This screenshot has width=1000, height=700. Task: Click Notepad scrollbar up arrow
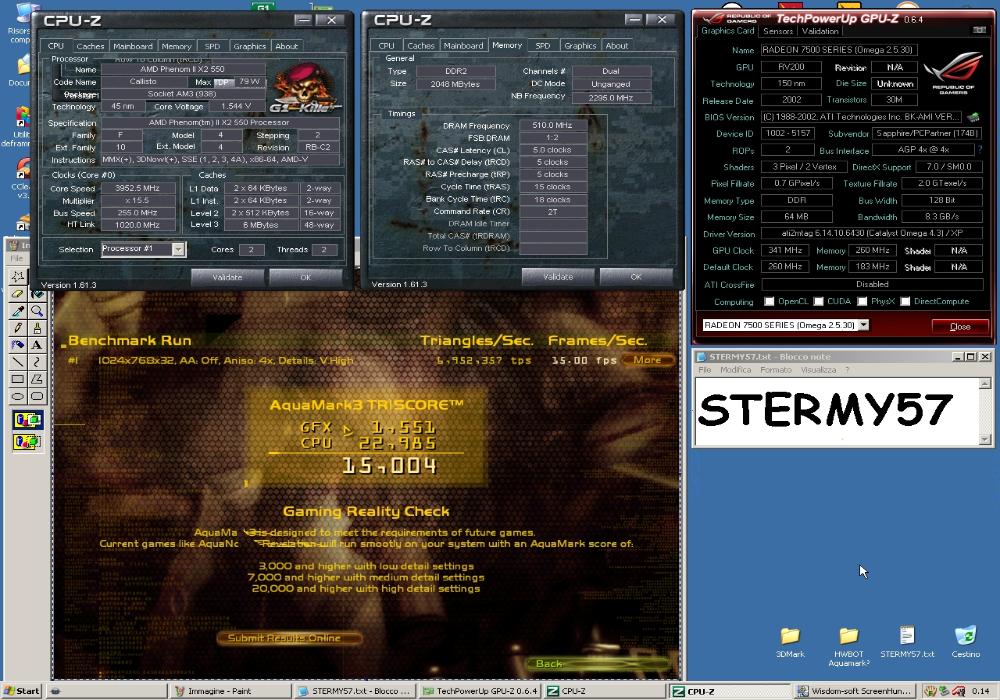[x=985, y=384]
